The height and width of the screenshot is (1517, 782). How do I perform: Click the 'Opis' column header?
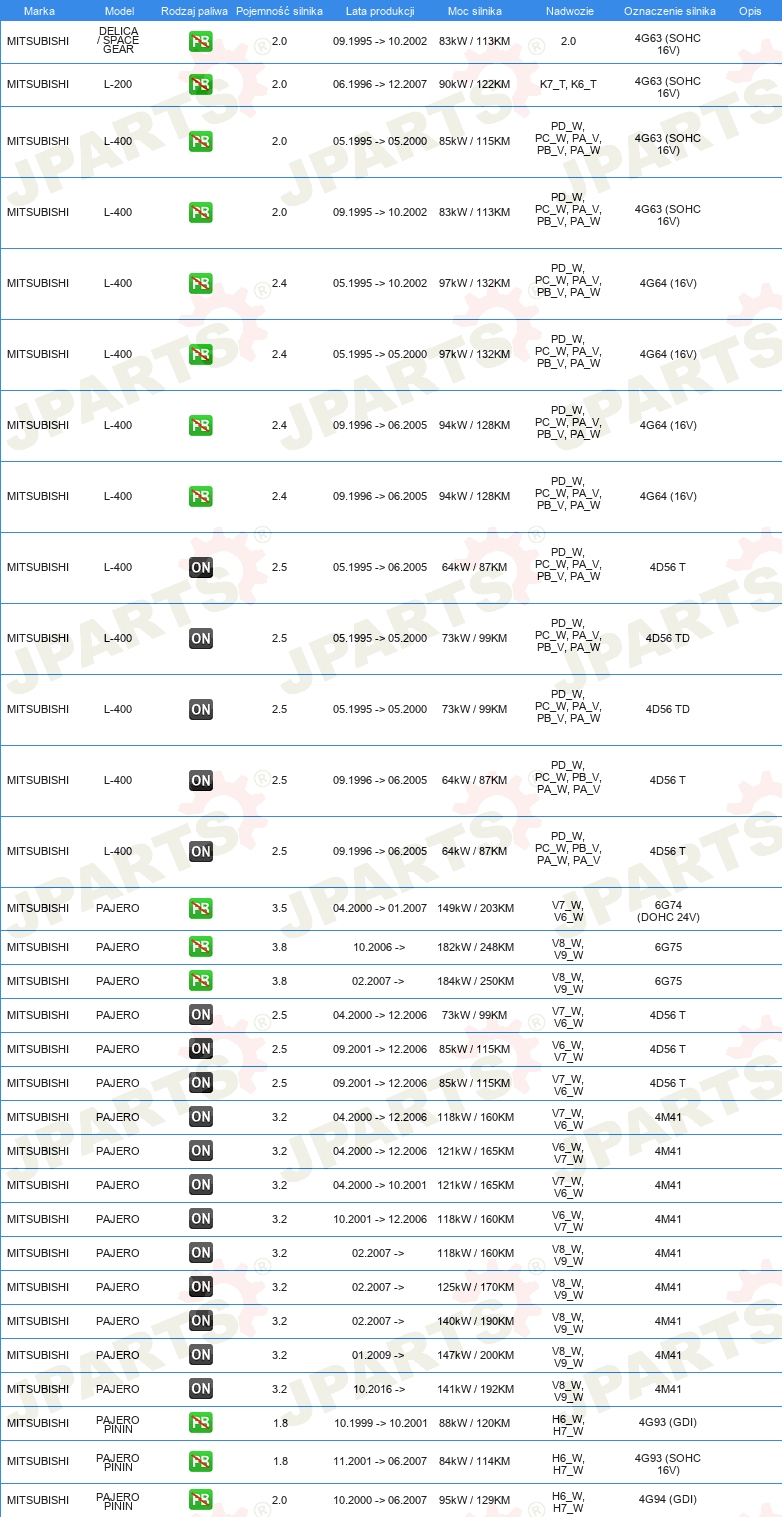coord(749,10)
